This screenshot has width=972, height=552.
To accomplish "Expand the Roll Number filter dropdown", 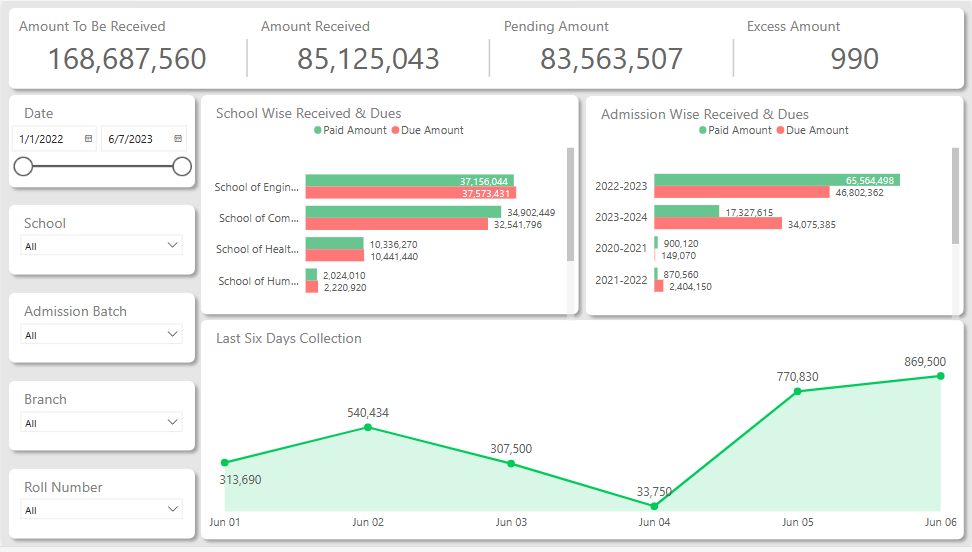I will pos(172,510).
